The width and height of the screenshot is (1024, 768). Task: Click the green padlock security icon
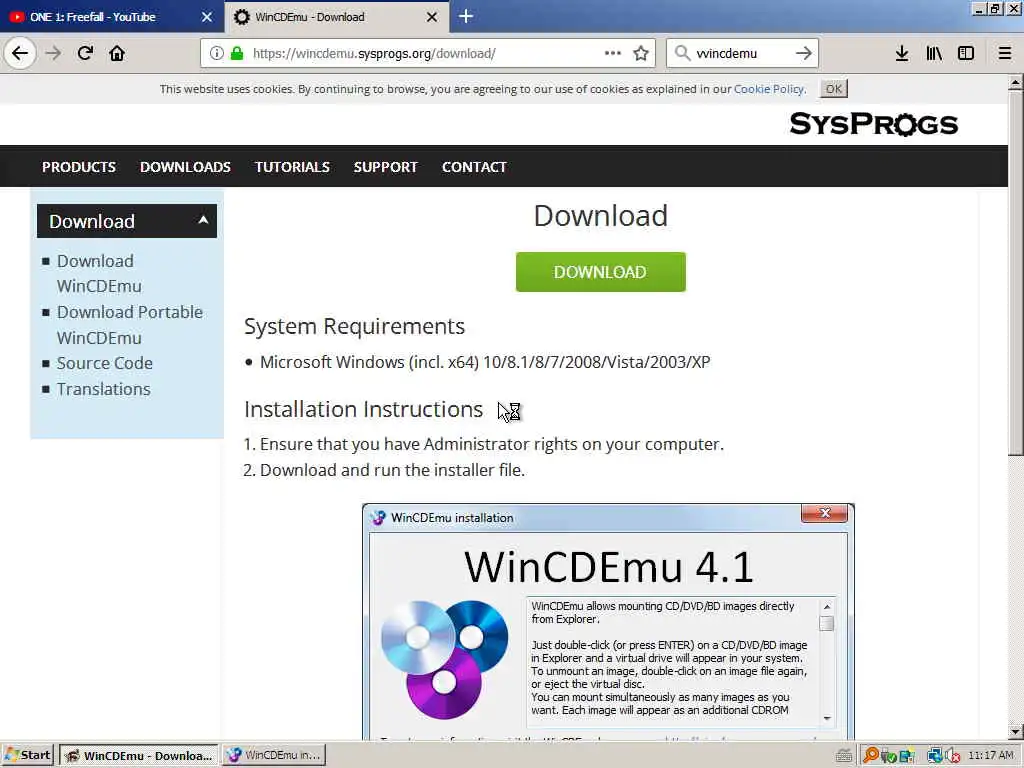[x=237, y=53]
